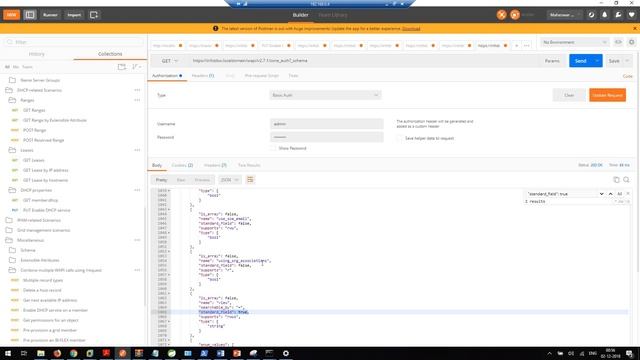Open tab options ellipsis next to plus
Viewport: 640px width, 360px height.
(x=527, y=46)
